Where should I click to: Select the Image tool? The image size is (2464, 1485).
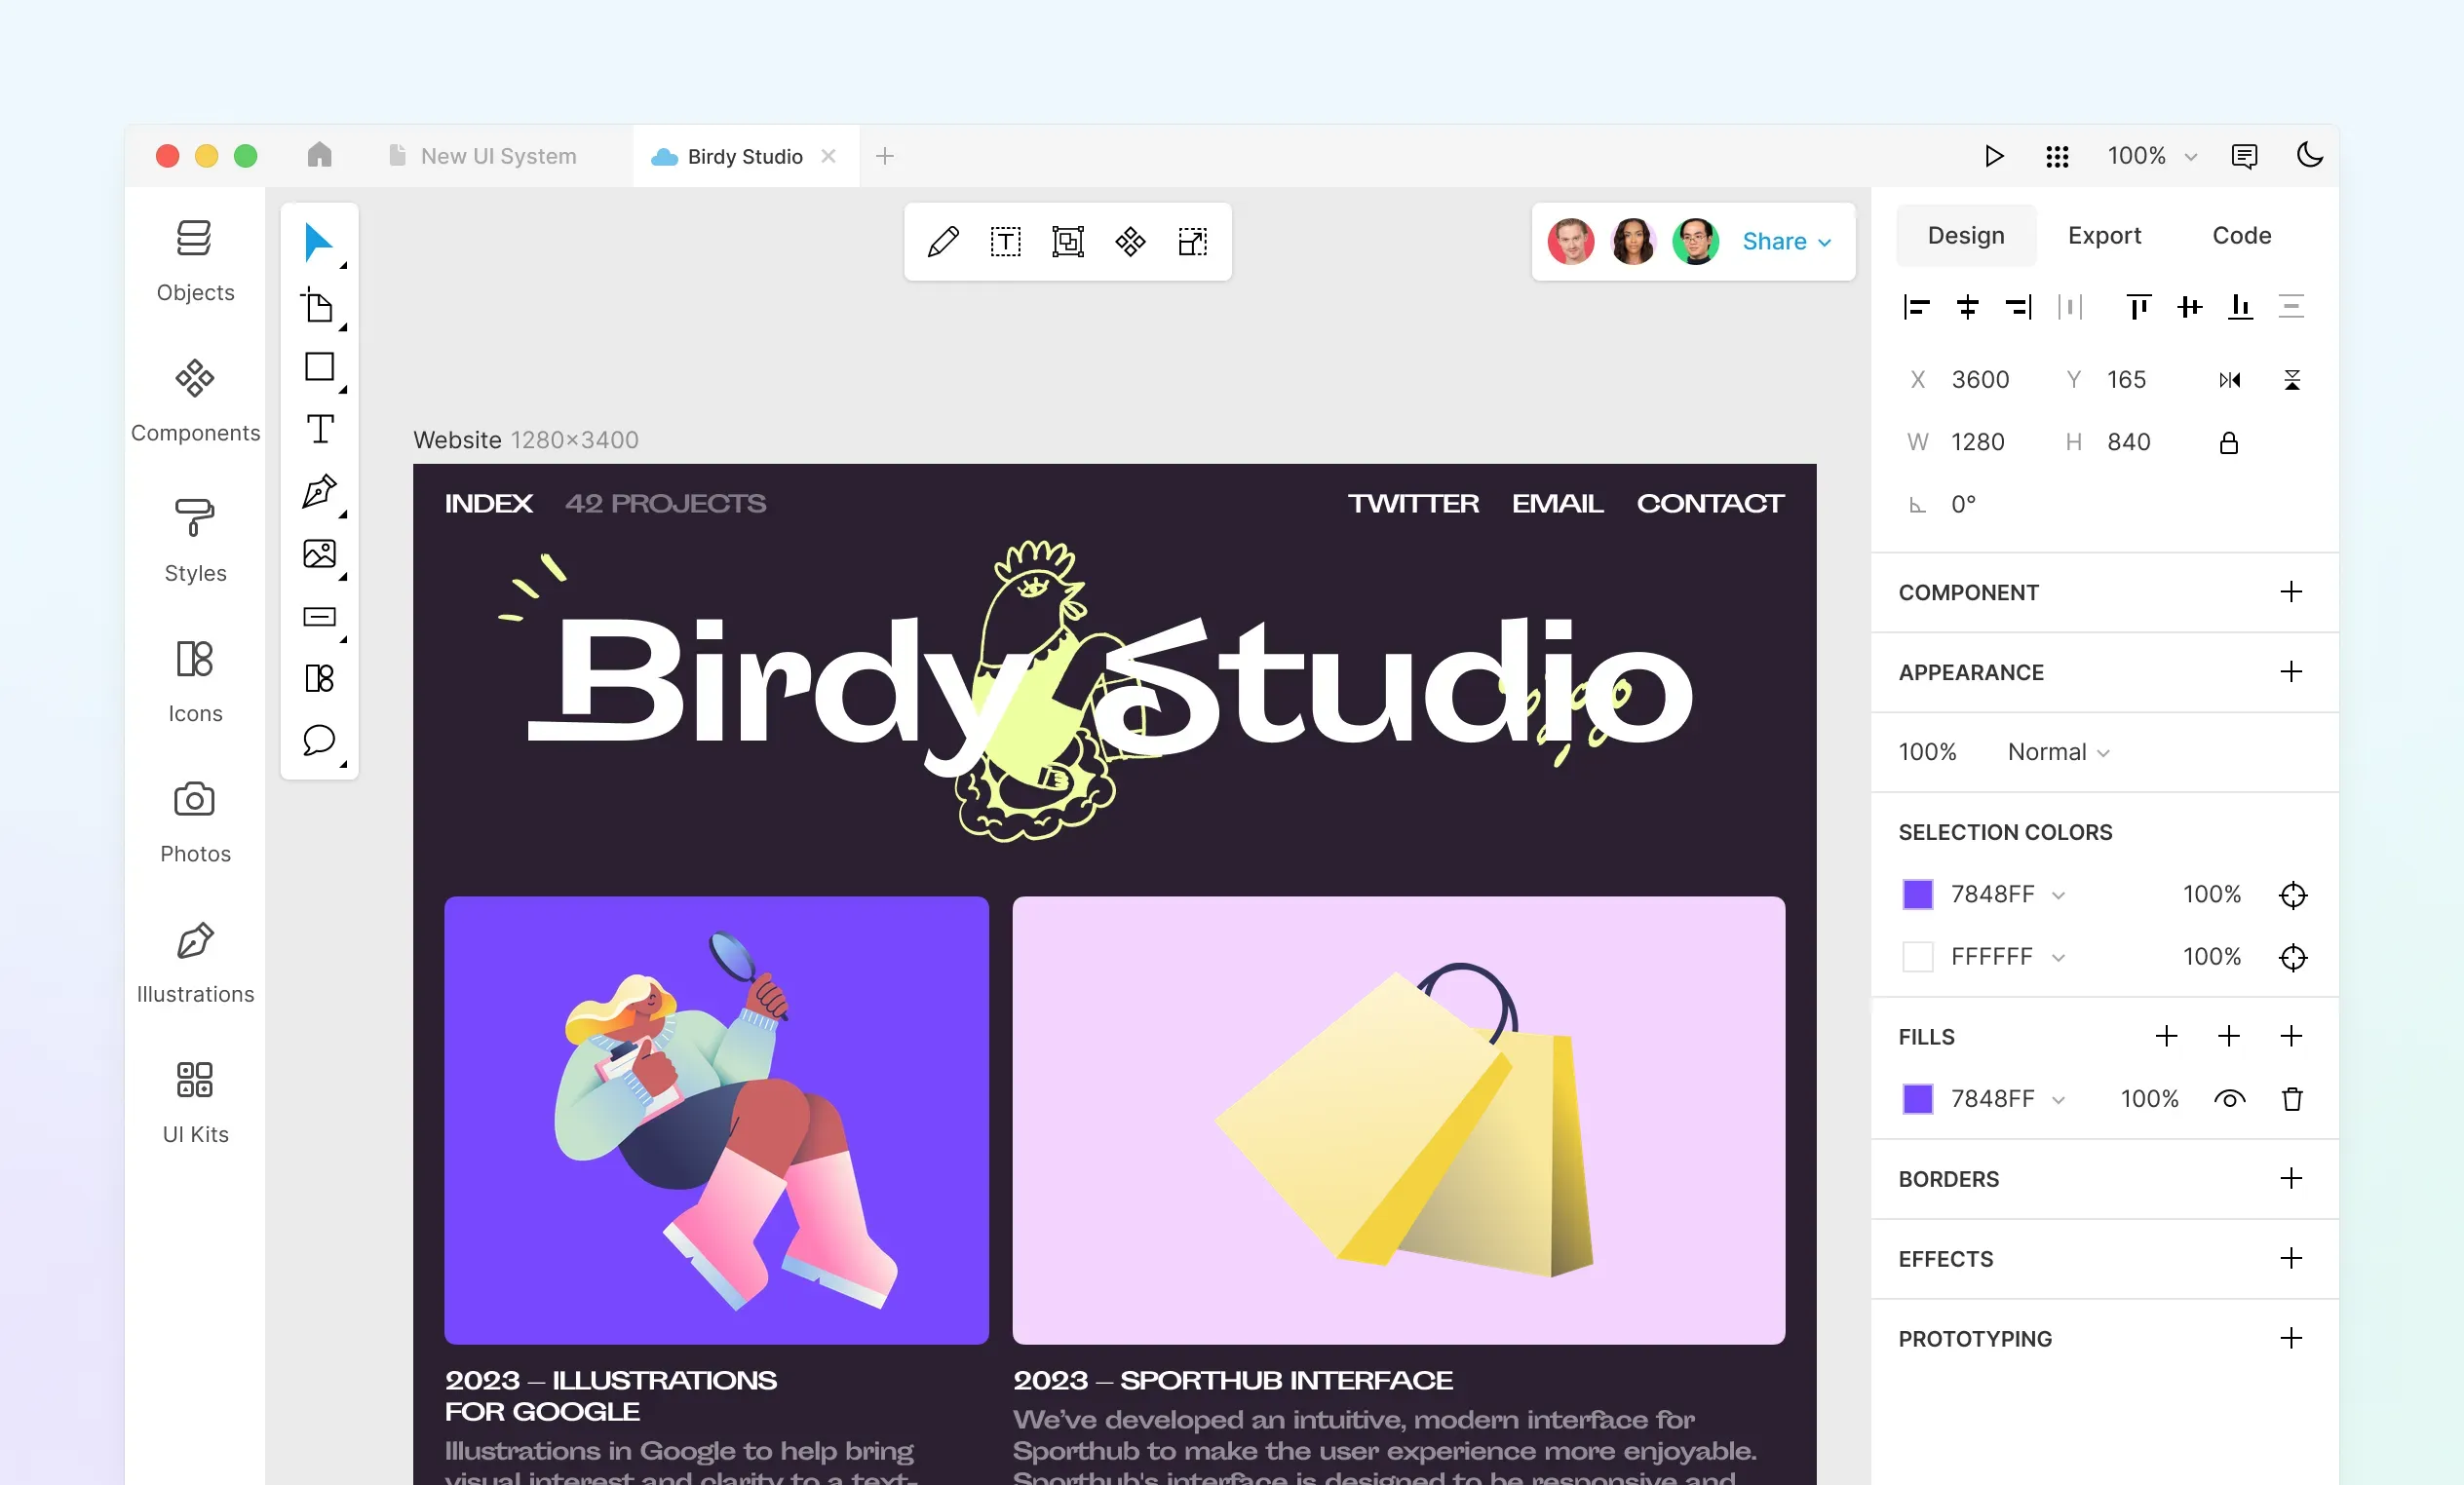(319, 554)
